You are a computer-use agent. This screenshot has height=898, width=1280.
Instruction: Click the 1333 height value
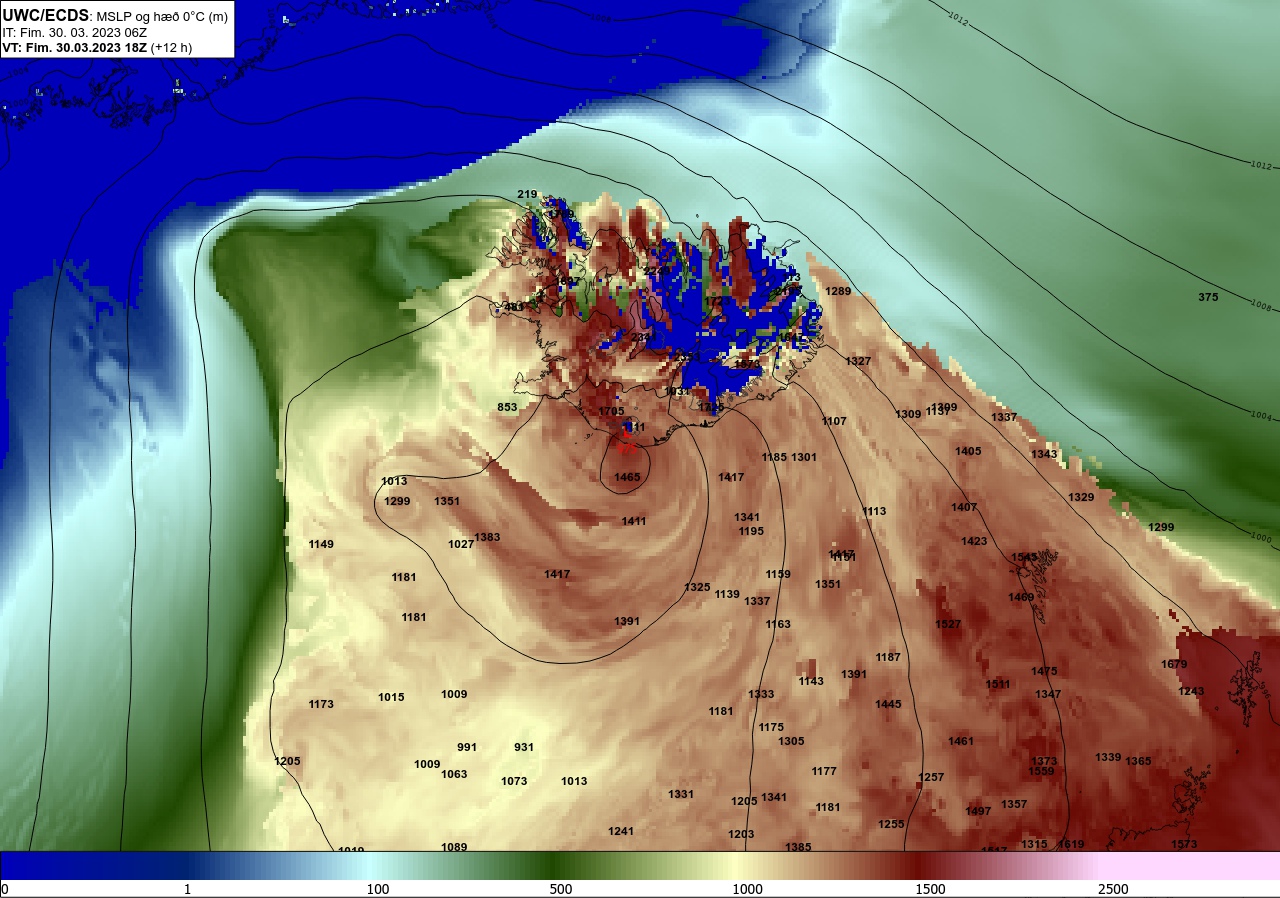pyautogui.click(x=761, y=694)
